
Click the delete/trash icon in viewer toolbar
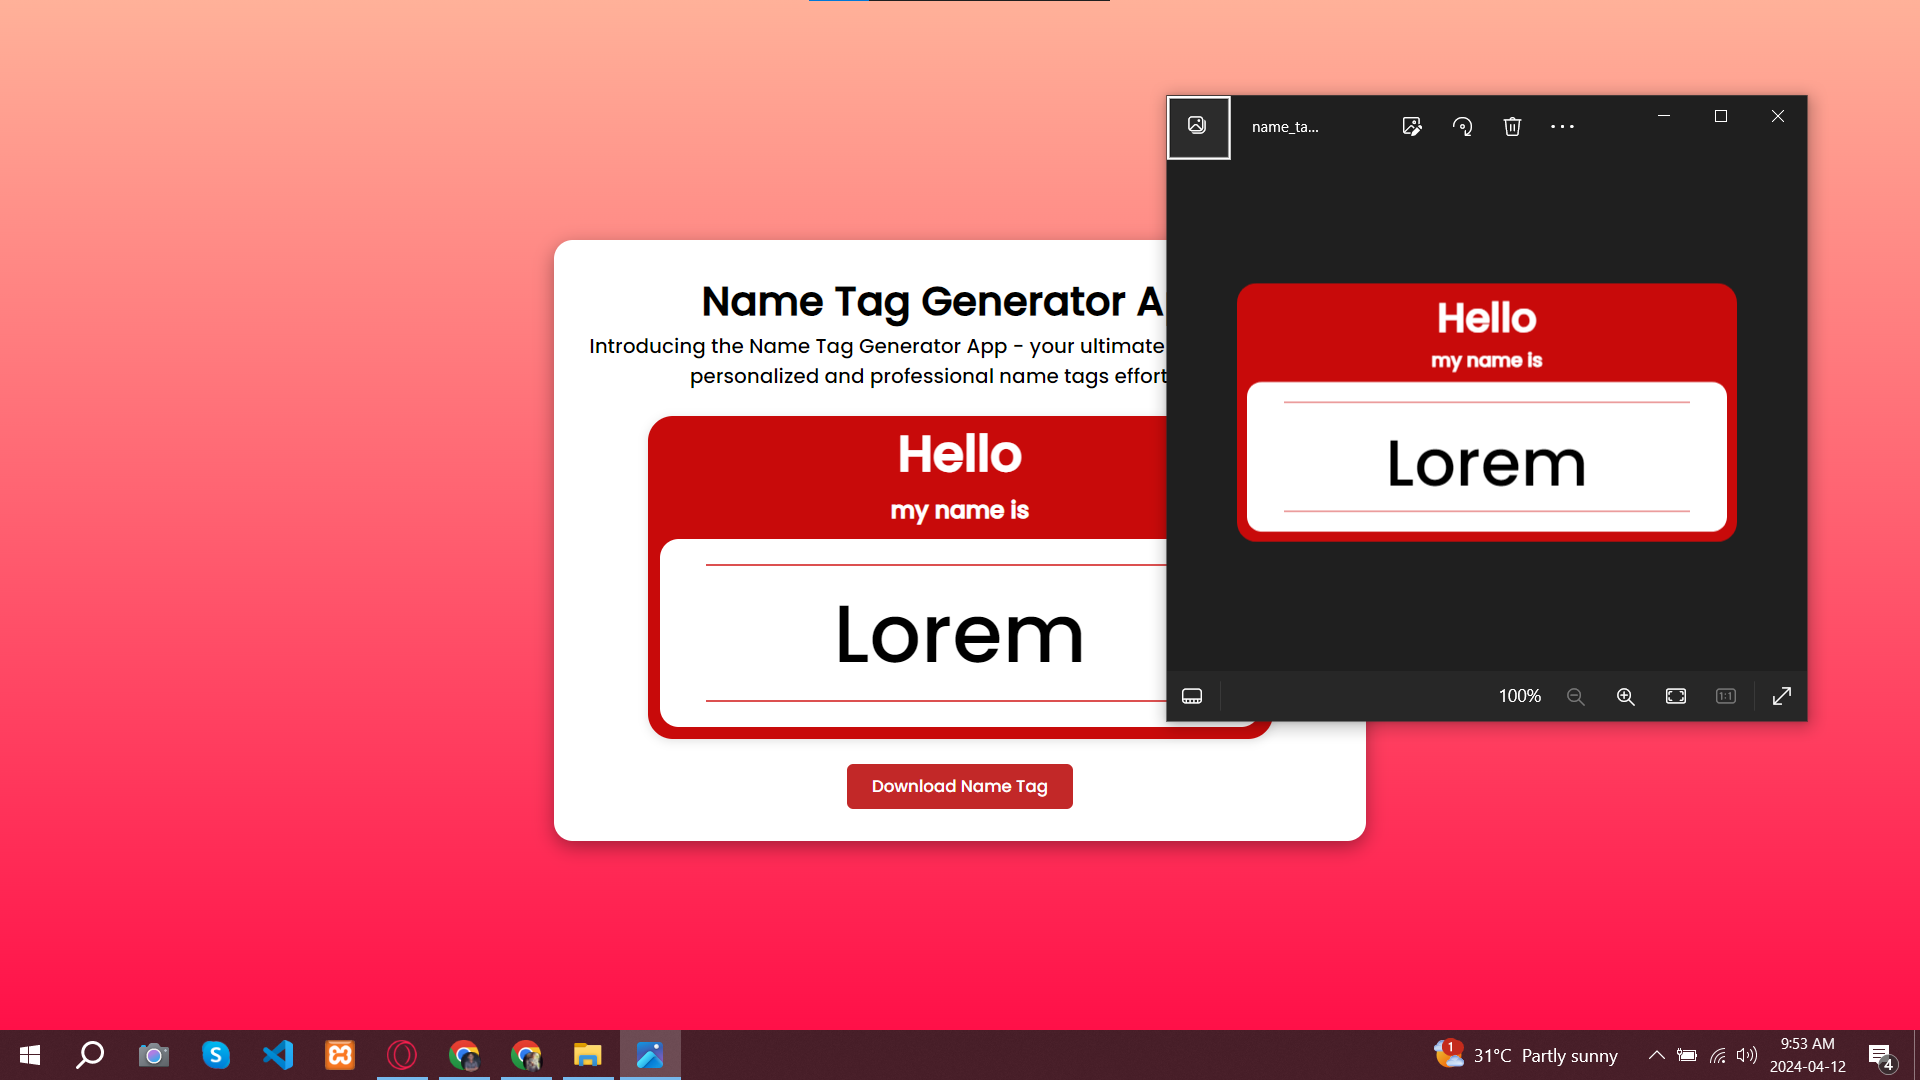(x=1513, y=125)
